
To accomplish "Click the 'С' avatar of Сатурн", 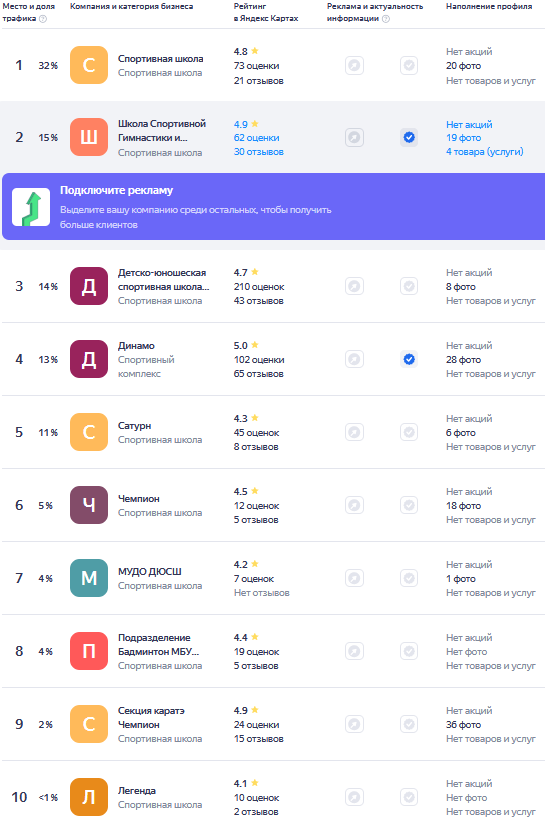I will (x=89, y=432).
